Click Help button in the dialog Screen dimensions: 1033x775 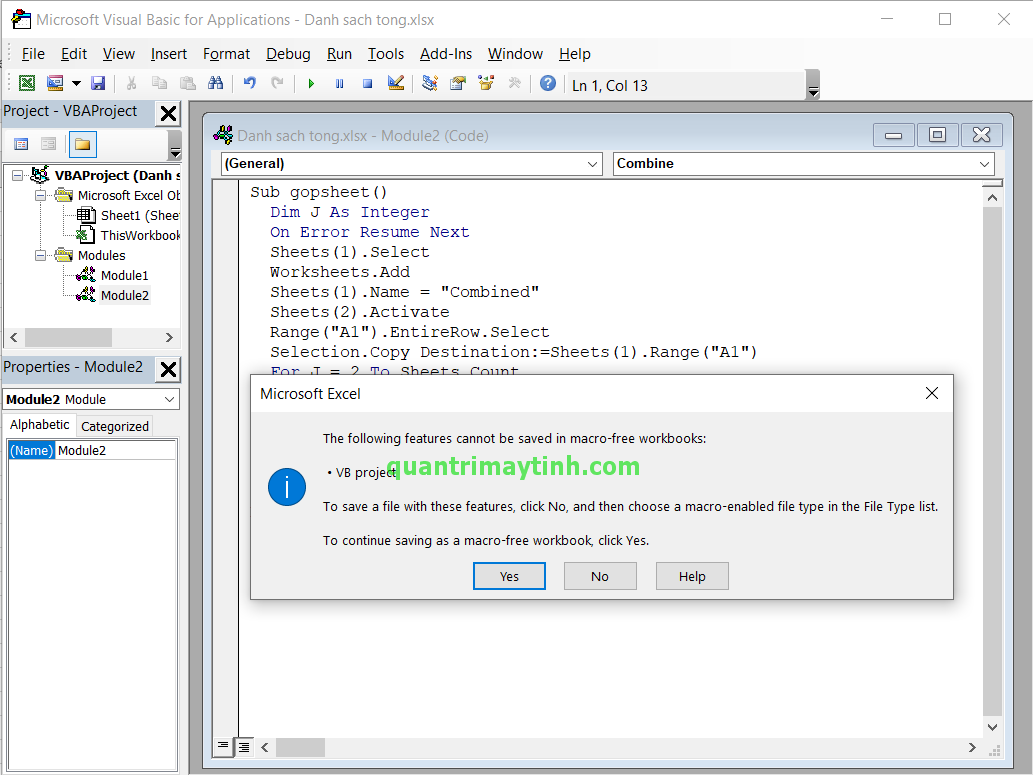(692, 576)
